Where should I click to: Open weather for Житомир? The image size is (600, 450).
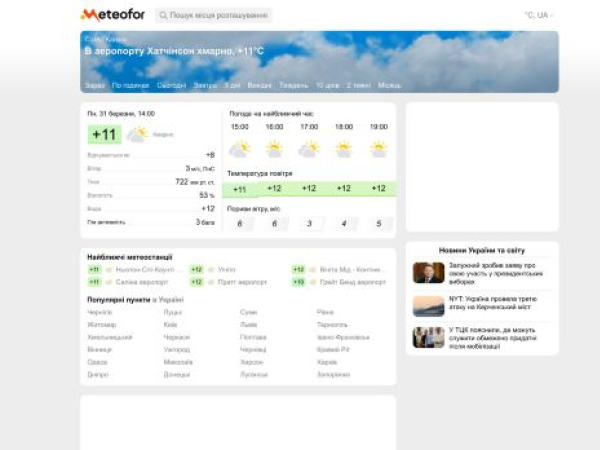(x=101, y=325)
